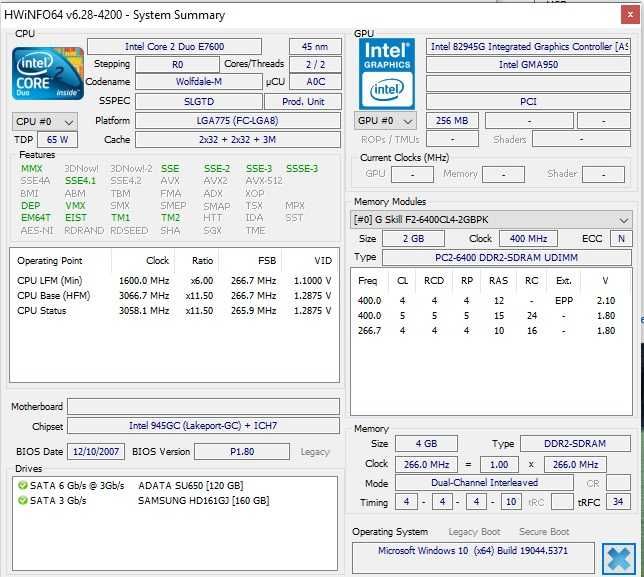The width and height of the screenshot is (644, 577).
Task: Click the blue X button beside Operating System
Action: pyautogui.click(x=618, y=559)
